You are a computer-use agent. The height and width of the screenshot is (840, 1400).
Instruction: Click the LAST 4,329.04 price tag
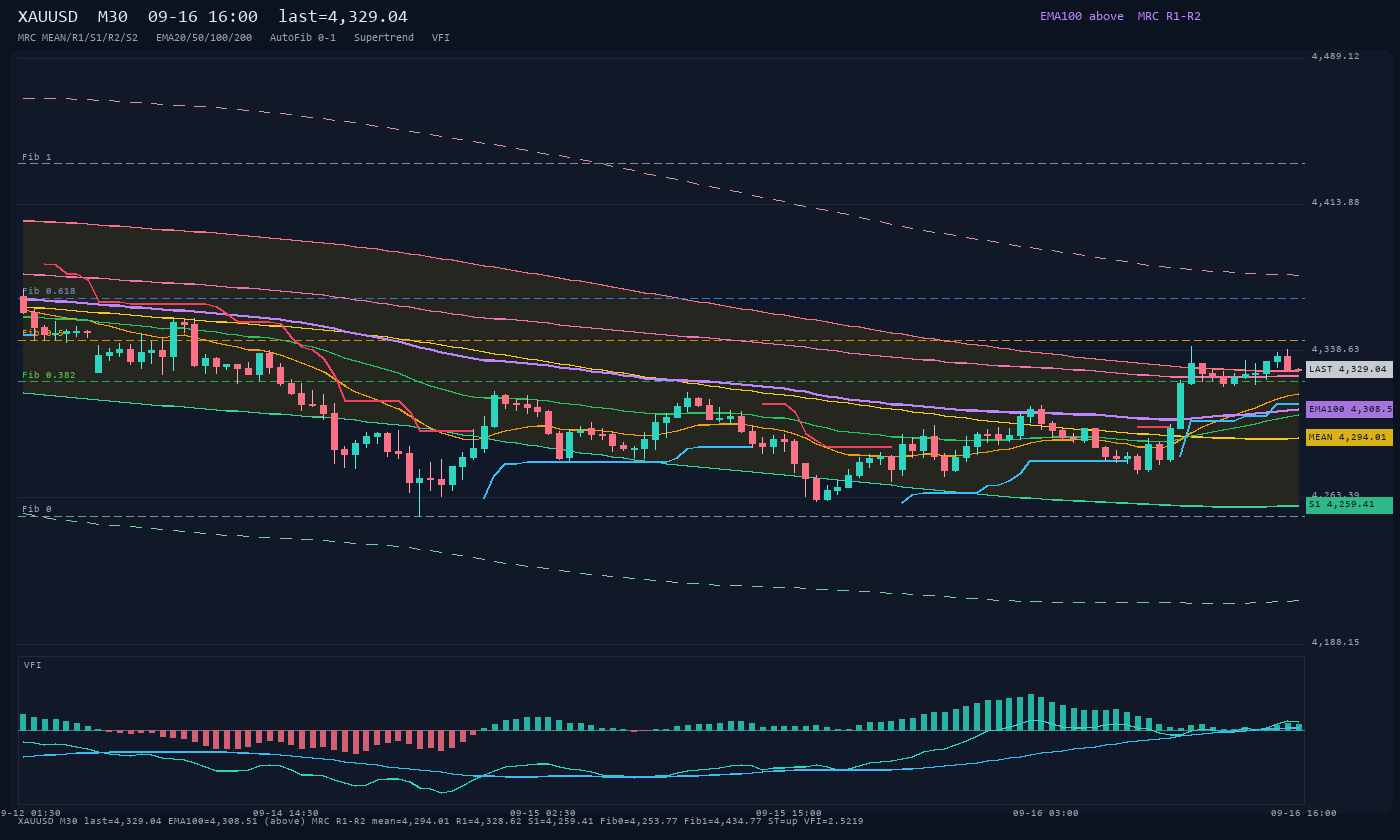1349,369
